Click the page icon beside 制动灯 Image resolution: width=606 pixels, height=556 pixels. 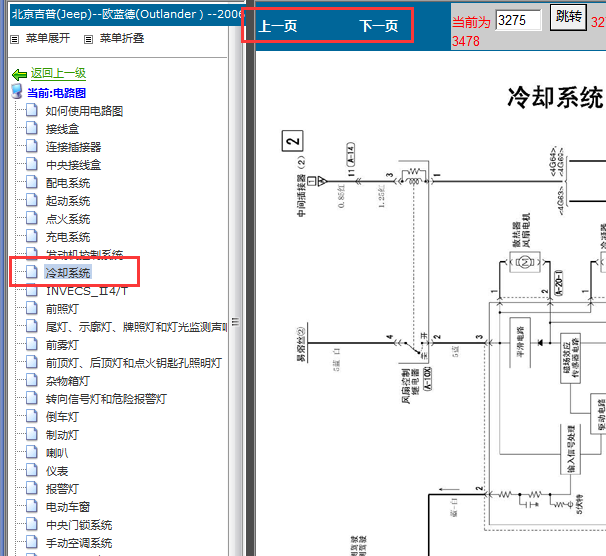pos(32,434)
